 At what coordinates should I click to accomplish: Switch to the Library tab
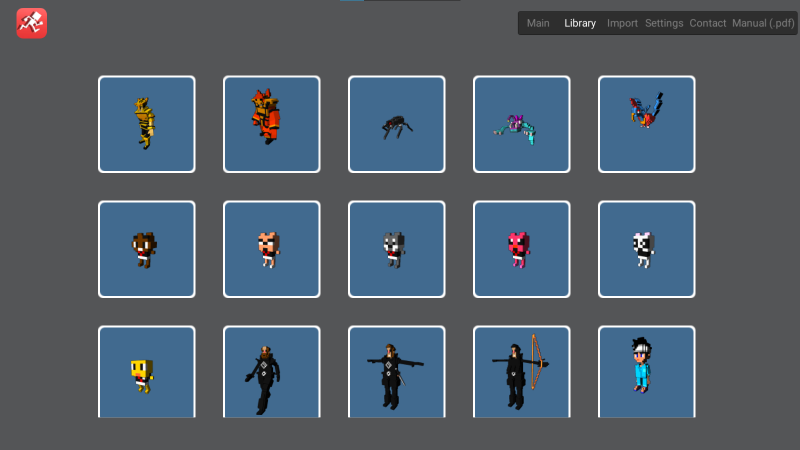tap(580, 23)
